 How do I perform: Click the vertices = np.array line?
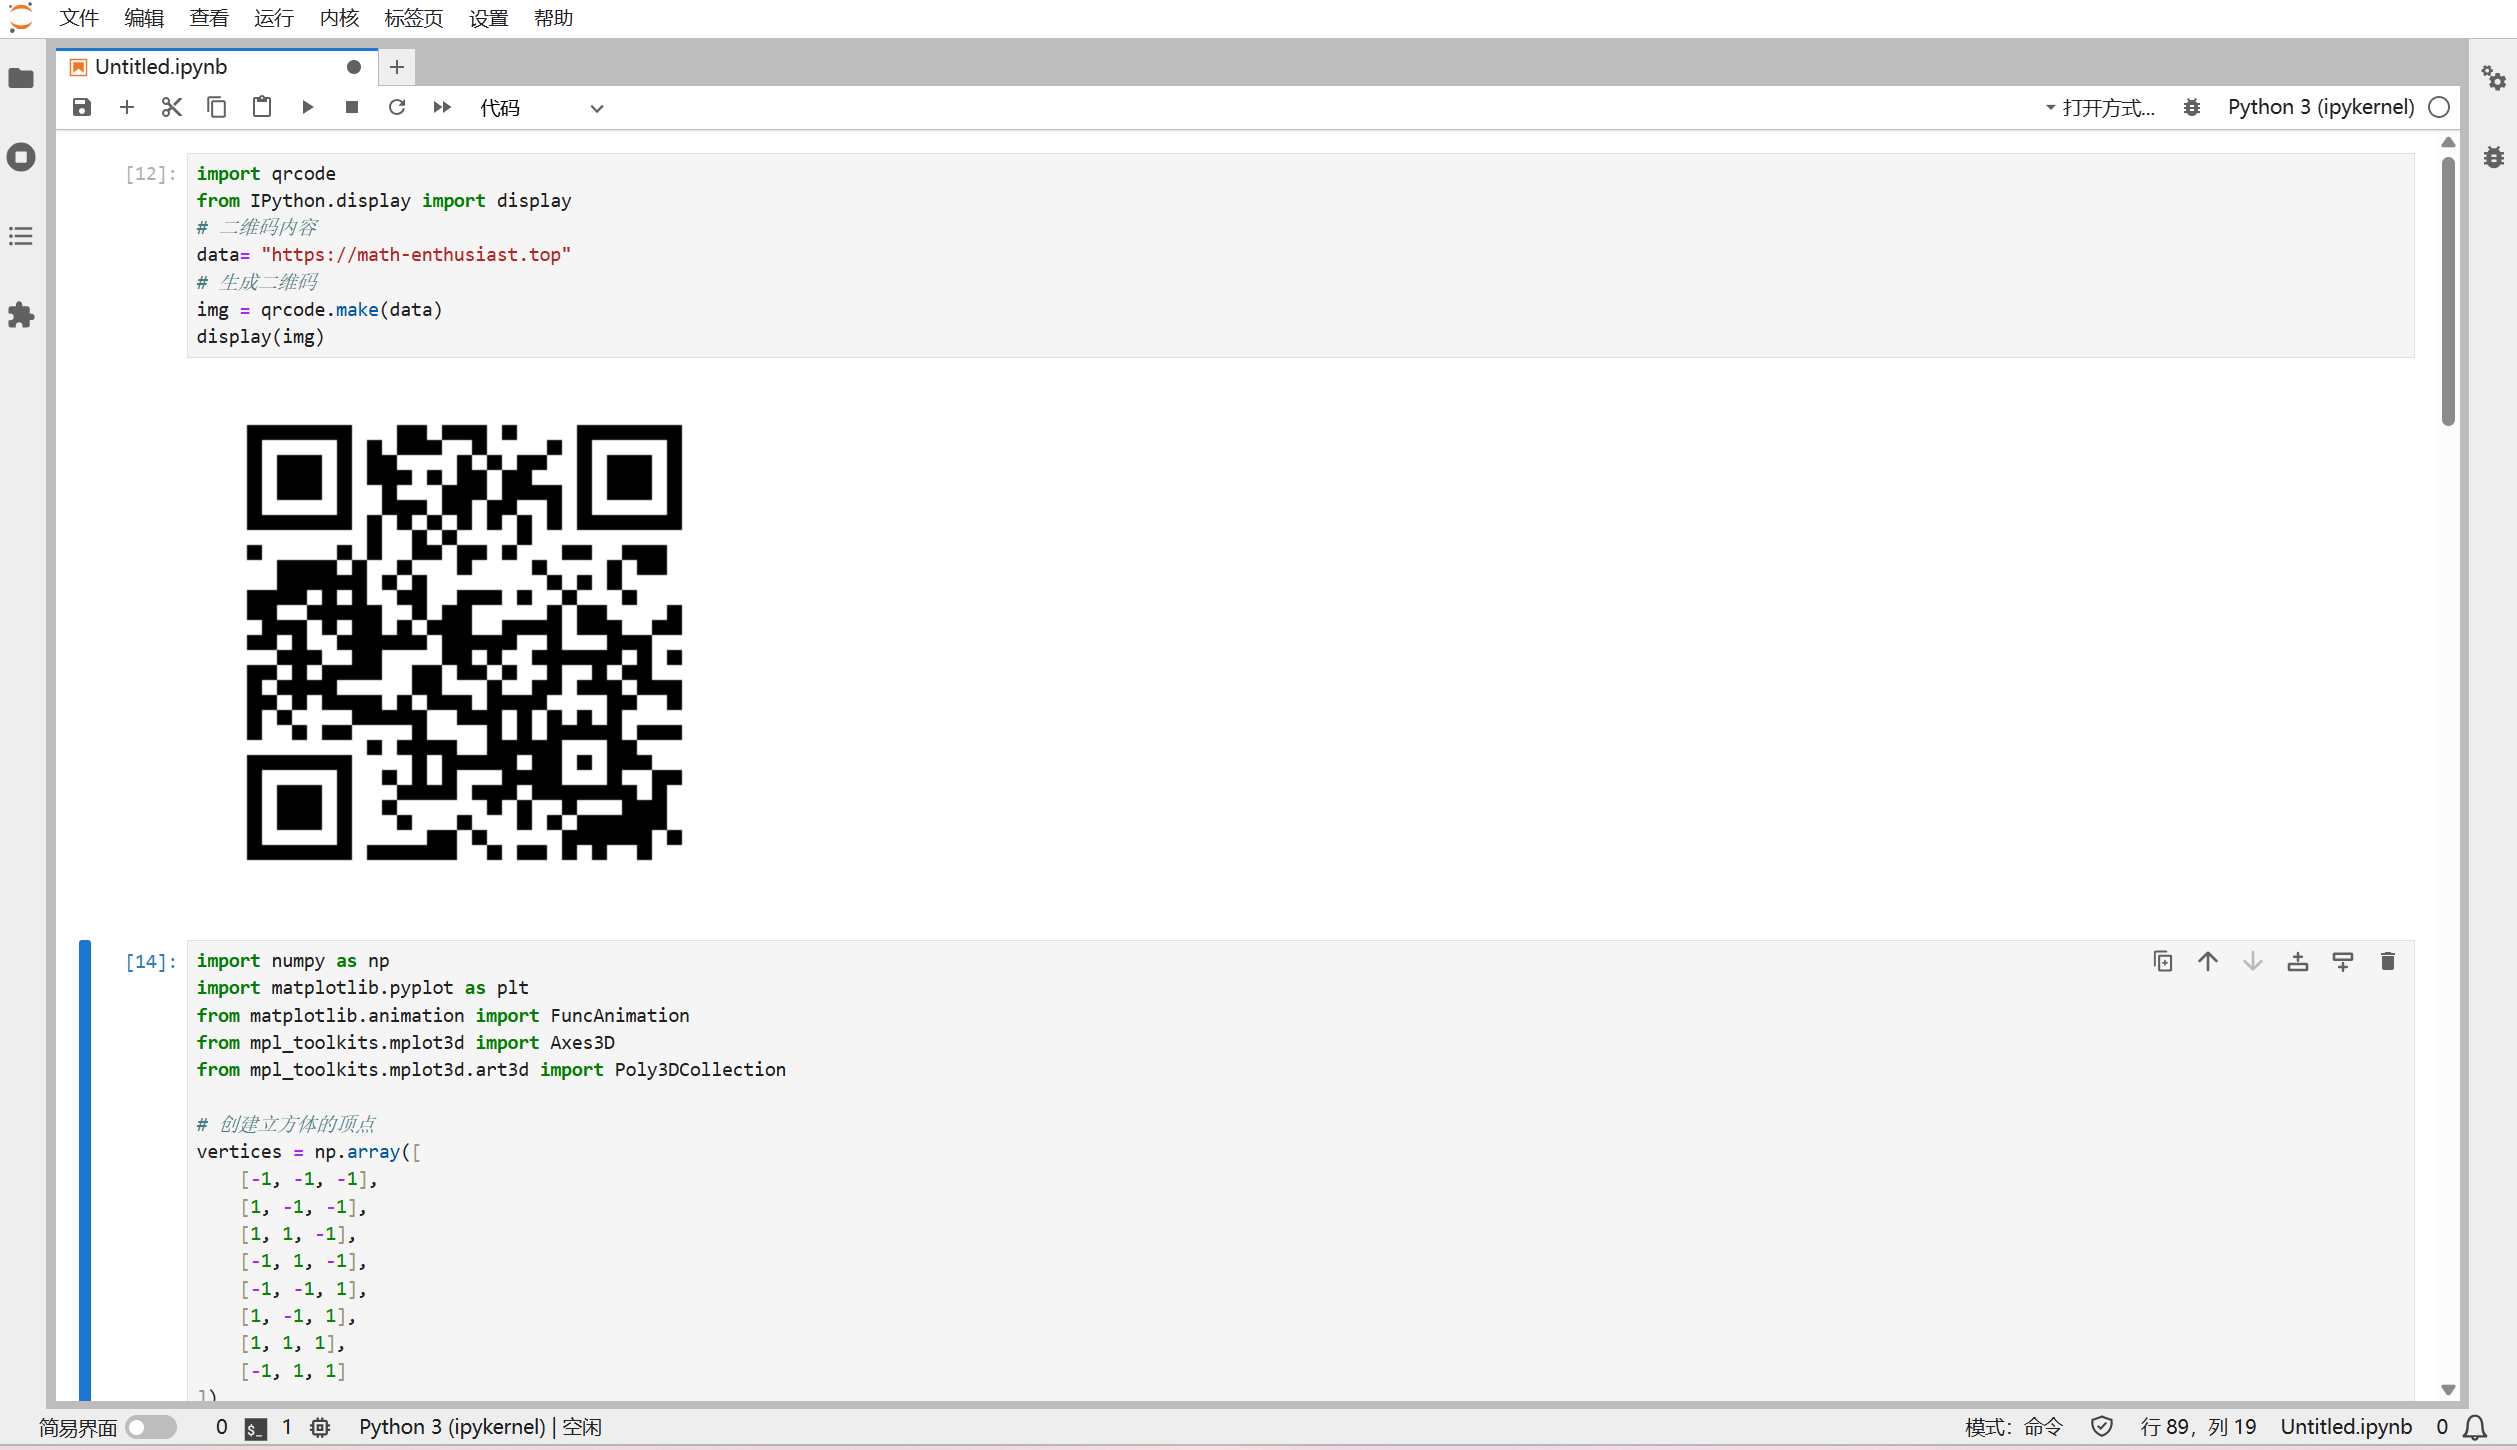(x=309, y=1152)
